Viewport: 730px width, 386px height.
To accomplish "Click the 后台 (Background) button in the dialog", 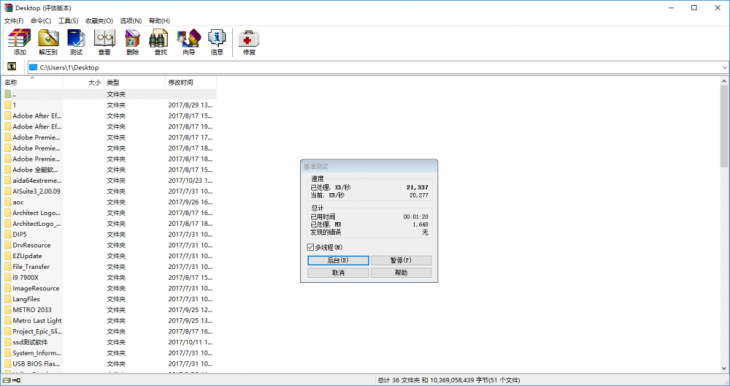I will coord(338,260).
